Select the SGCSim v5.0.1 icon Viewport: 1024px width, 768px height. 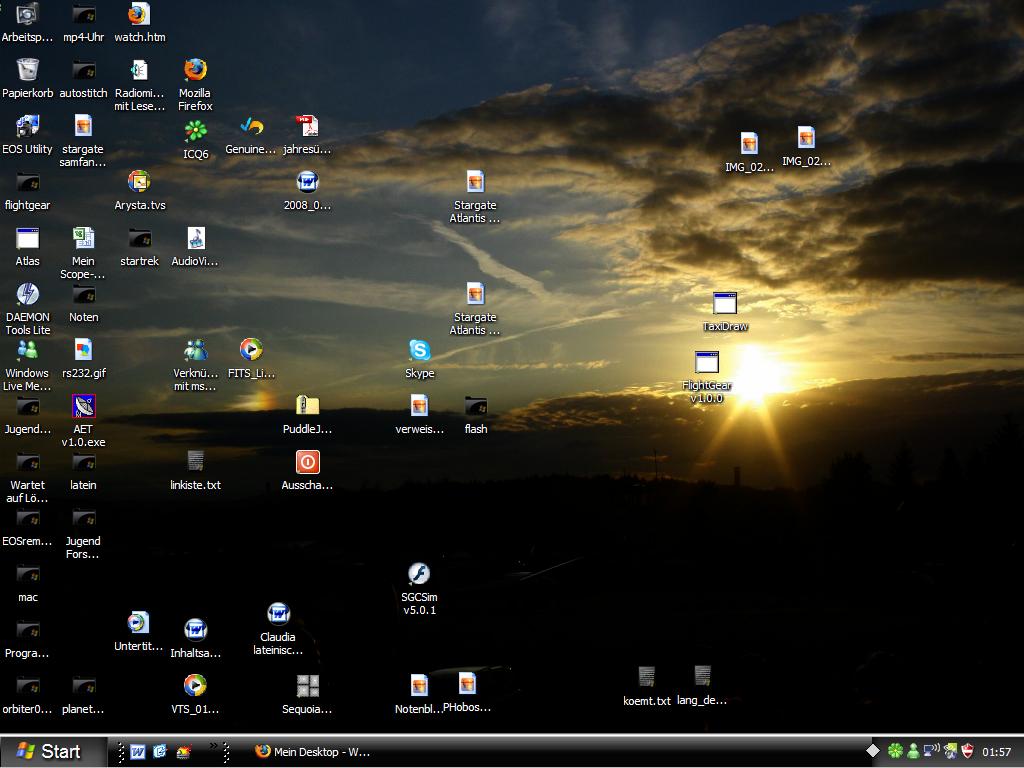419,574
